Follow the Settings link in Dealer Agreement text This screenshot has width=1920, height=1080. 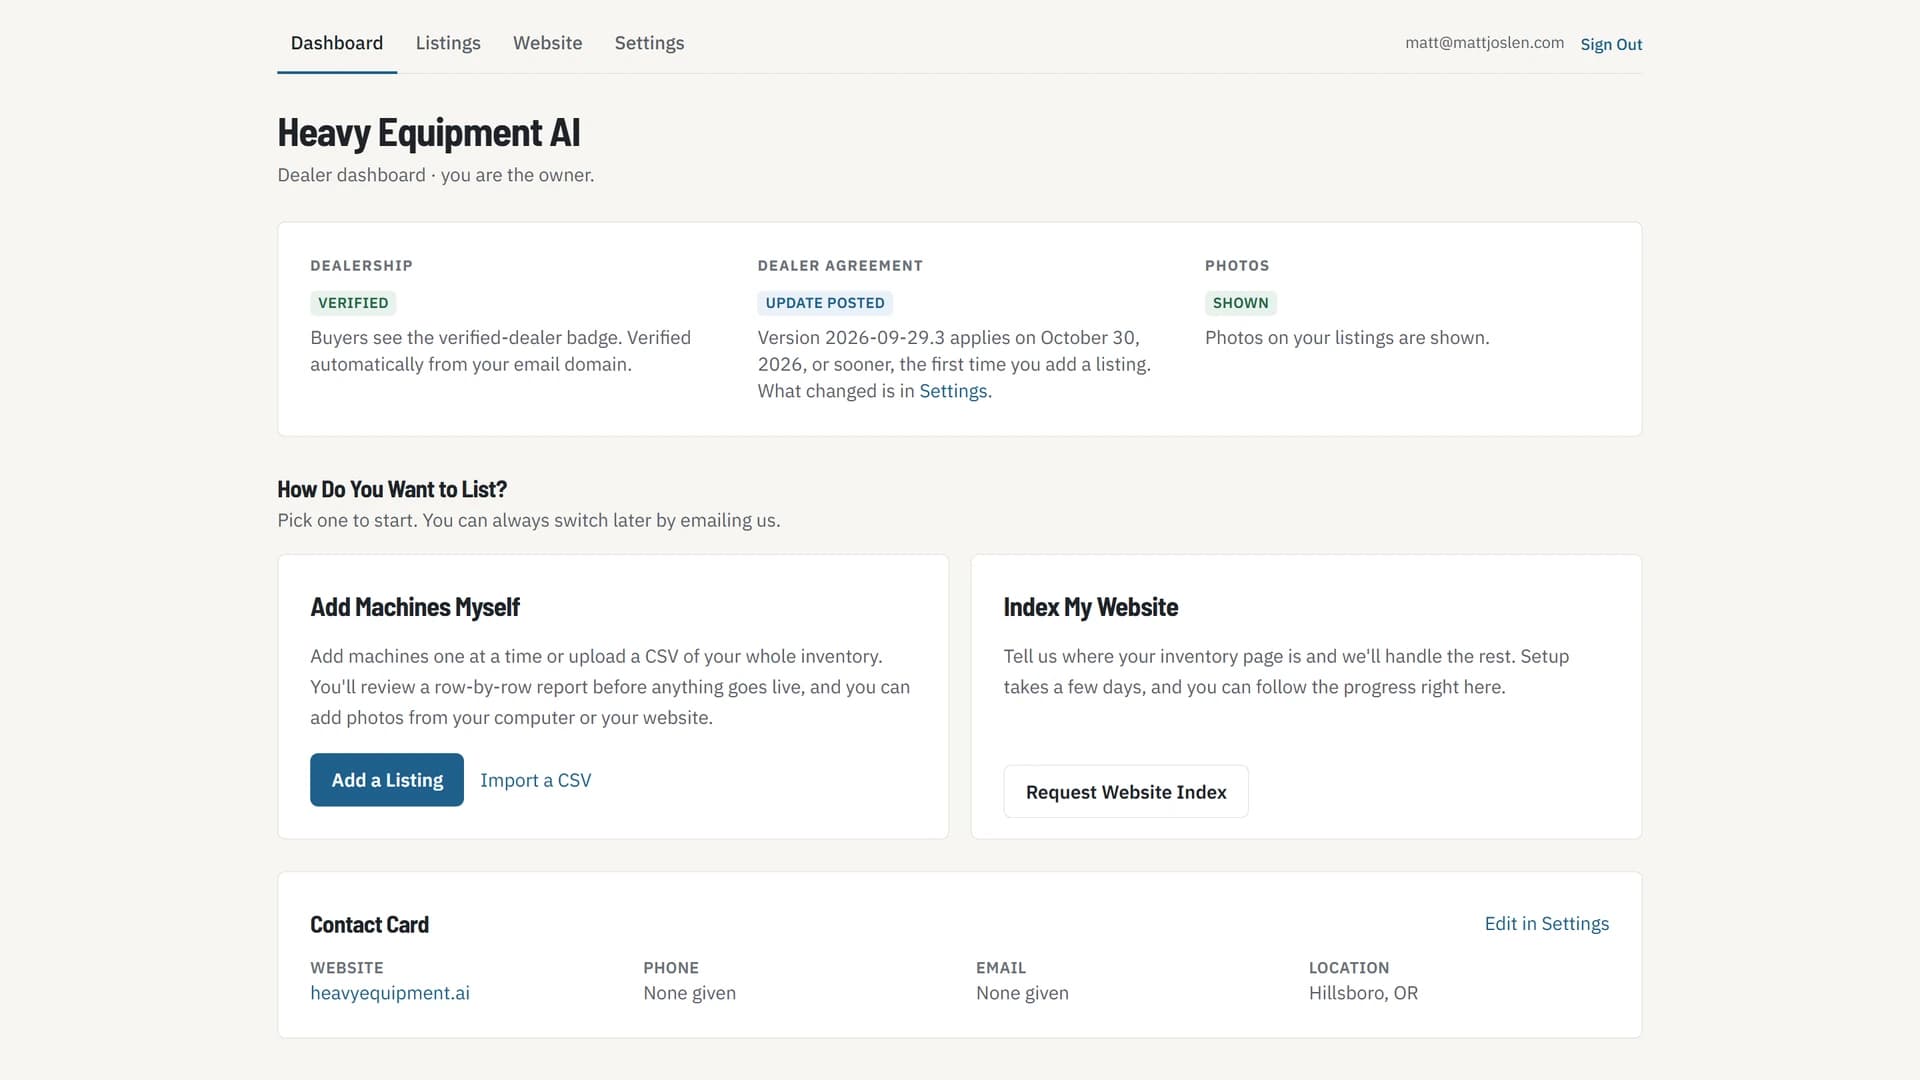953,391
